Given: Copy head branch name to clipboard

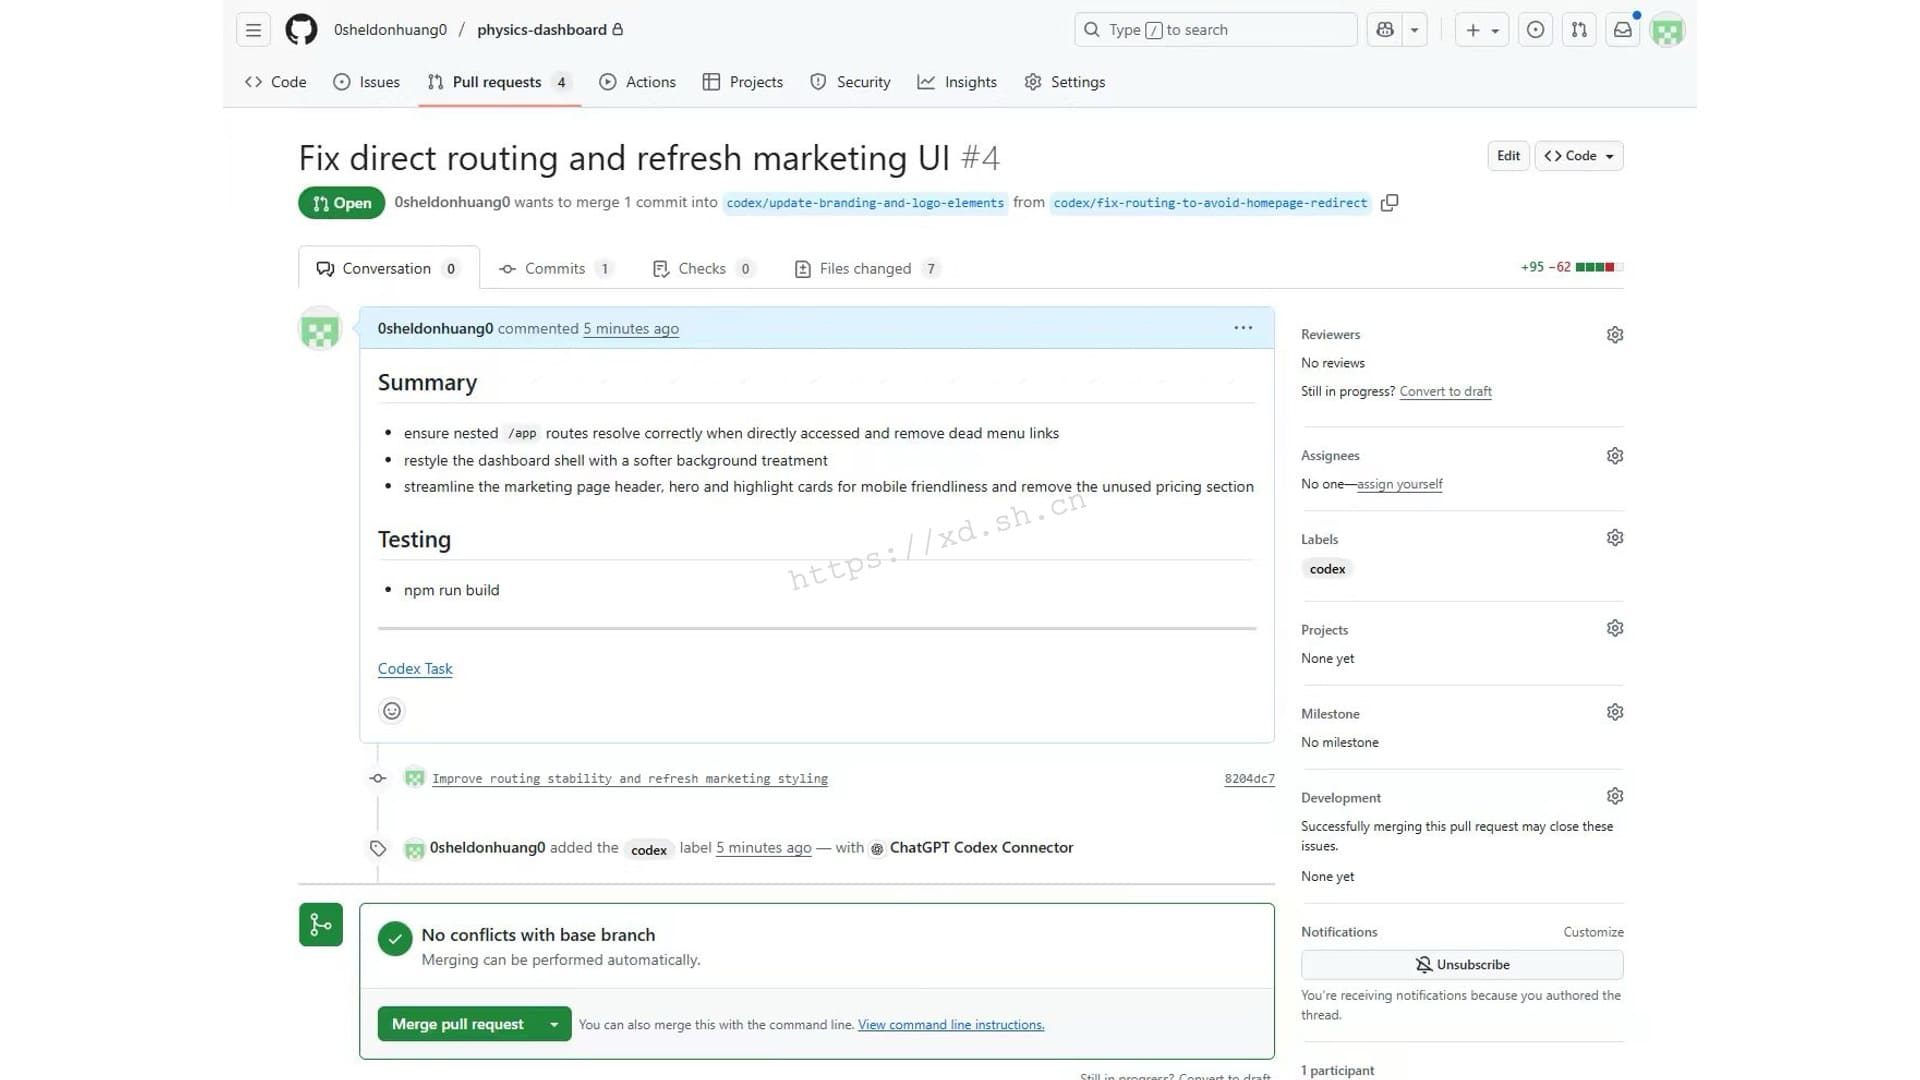Looking at the screenshot, I should [x=1389, y=203].
